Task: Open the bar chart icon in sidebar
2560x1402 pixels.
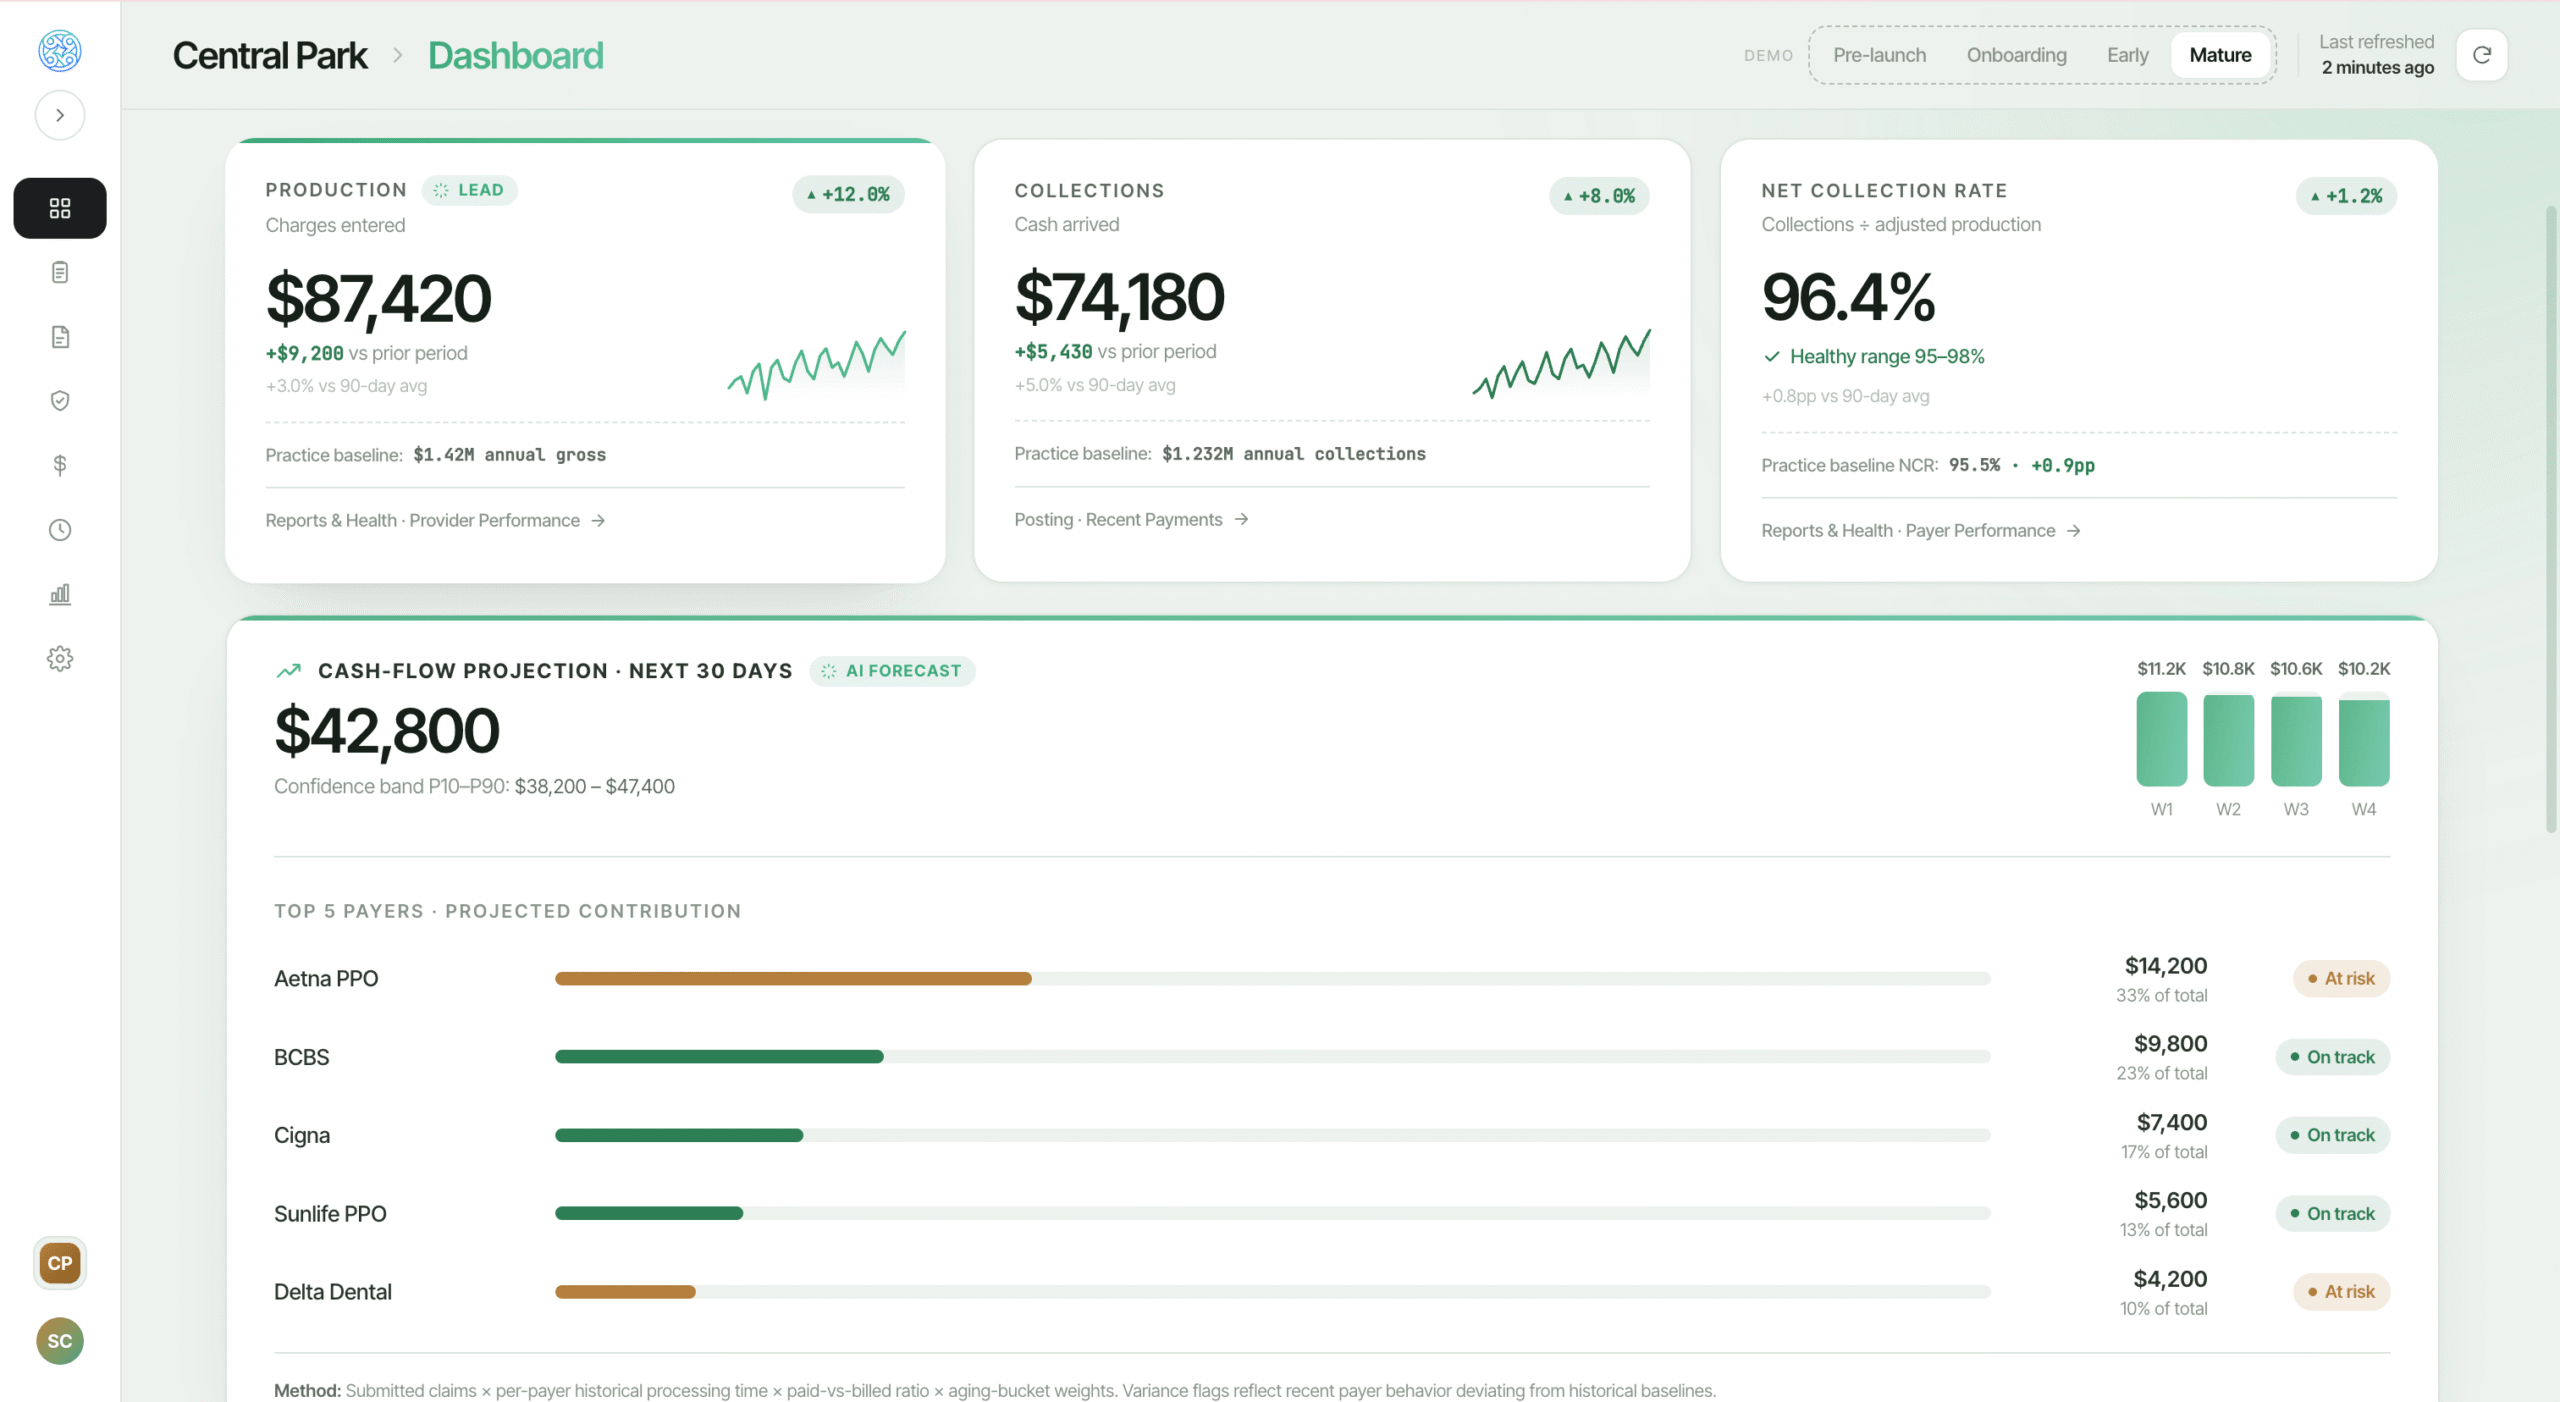Action: pyautogui.click(x=60, y=594)
